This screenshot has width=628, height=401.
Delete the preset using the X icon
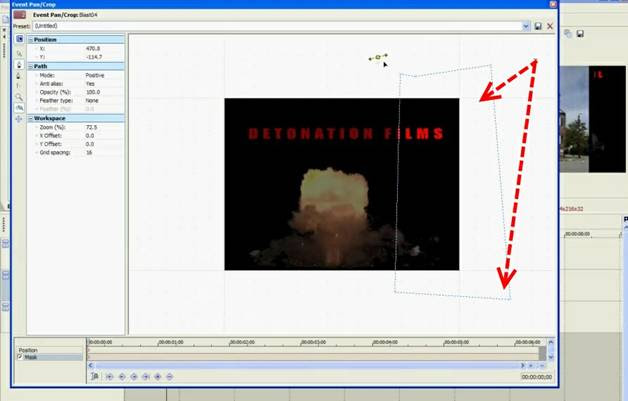tap(550, 26)
